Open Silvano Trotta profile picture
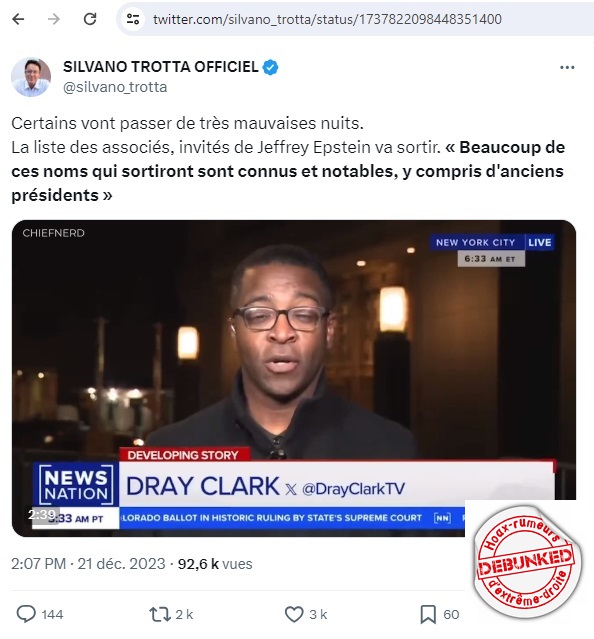Image resolution: width=594 pixels, height=639 pixels. (31, 77)
